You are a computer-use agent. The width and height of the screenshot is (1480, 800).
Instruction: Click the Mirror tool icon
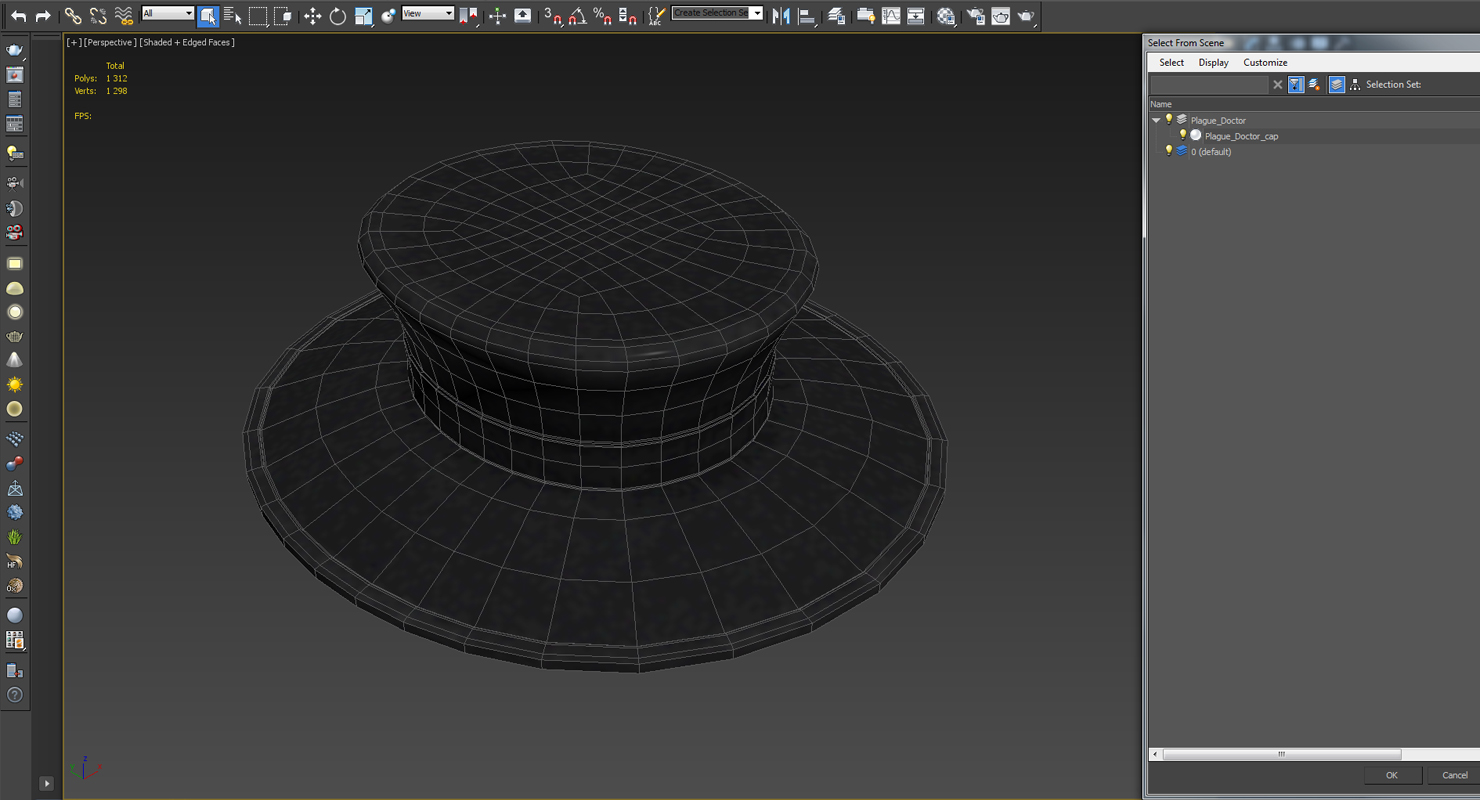782,16
